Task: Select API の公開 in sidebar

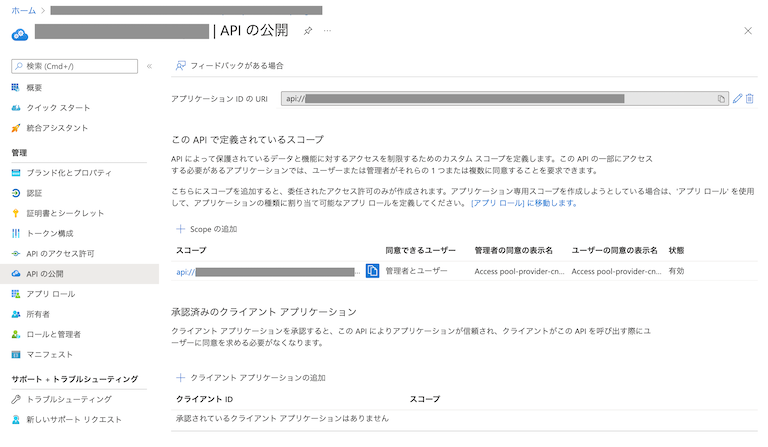Action: point(79,274)
